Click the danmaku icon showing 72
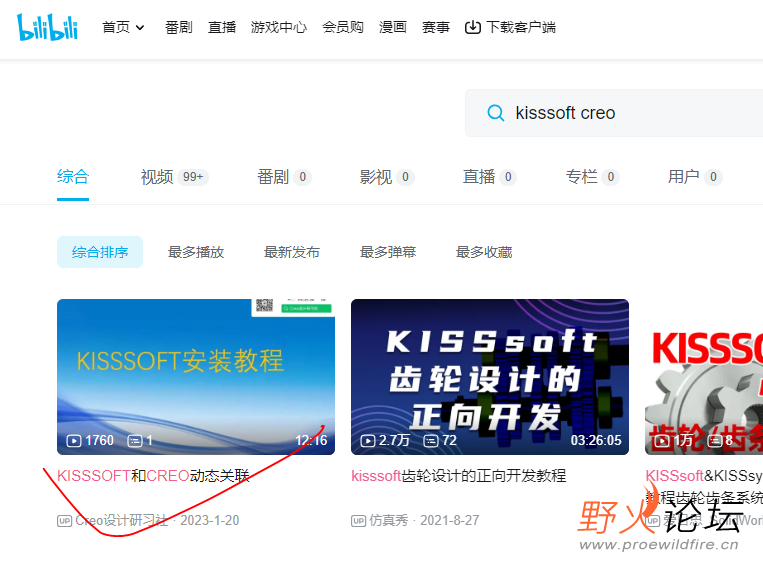The image size is (763, 561). (431, 441)
